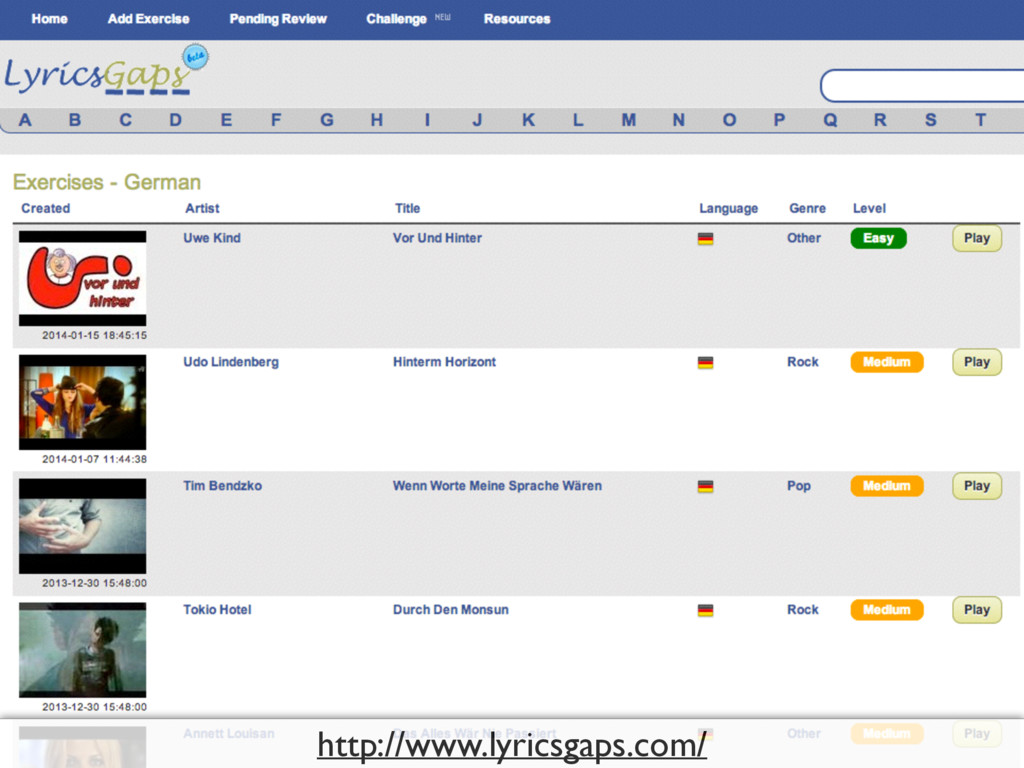Screen dimensions: 1024x768
Task: Open Add Exercise page
Action: (148, 19)
